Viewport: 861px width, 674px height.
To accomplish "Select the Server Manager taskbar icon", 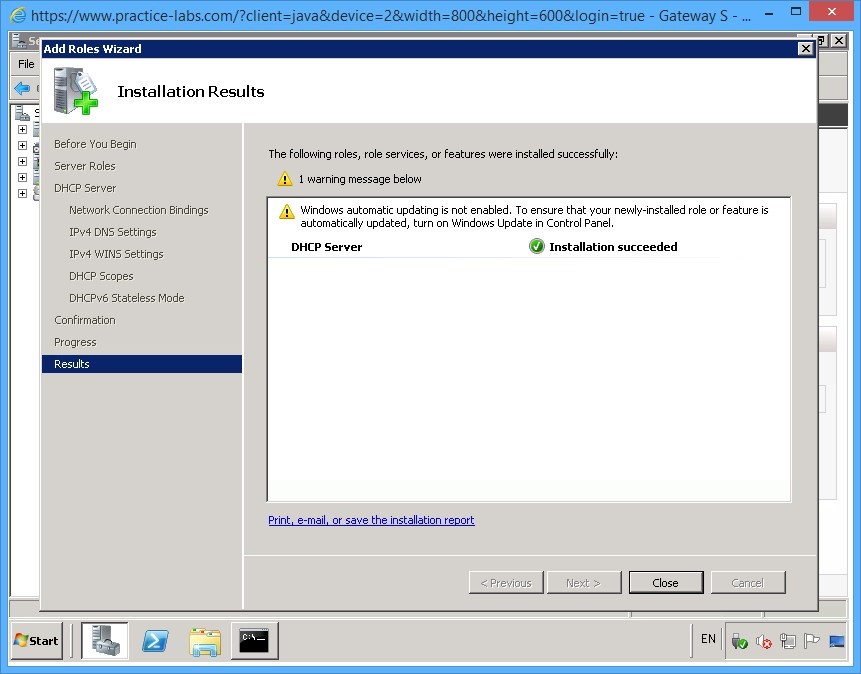I will tap(105, 640).
